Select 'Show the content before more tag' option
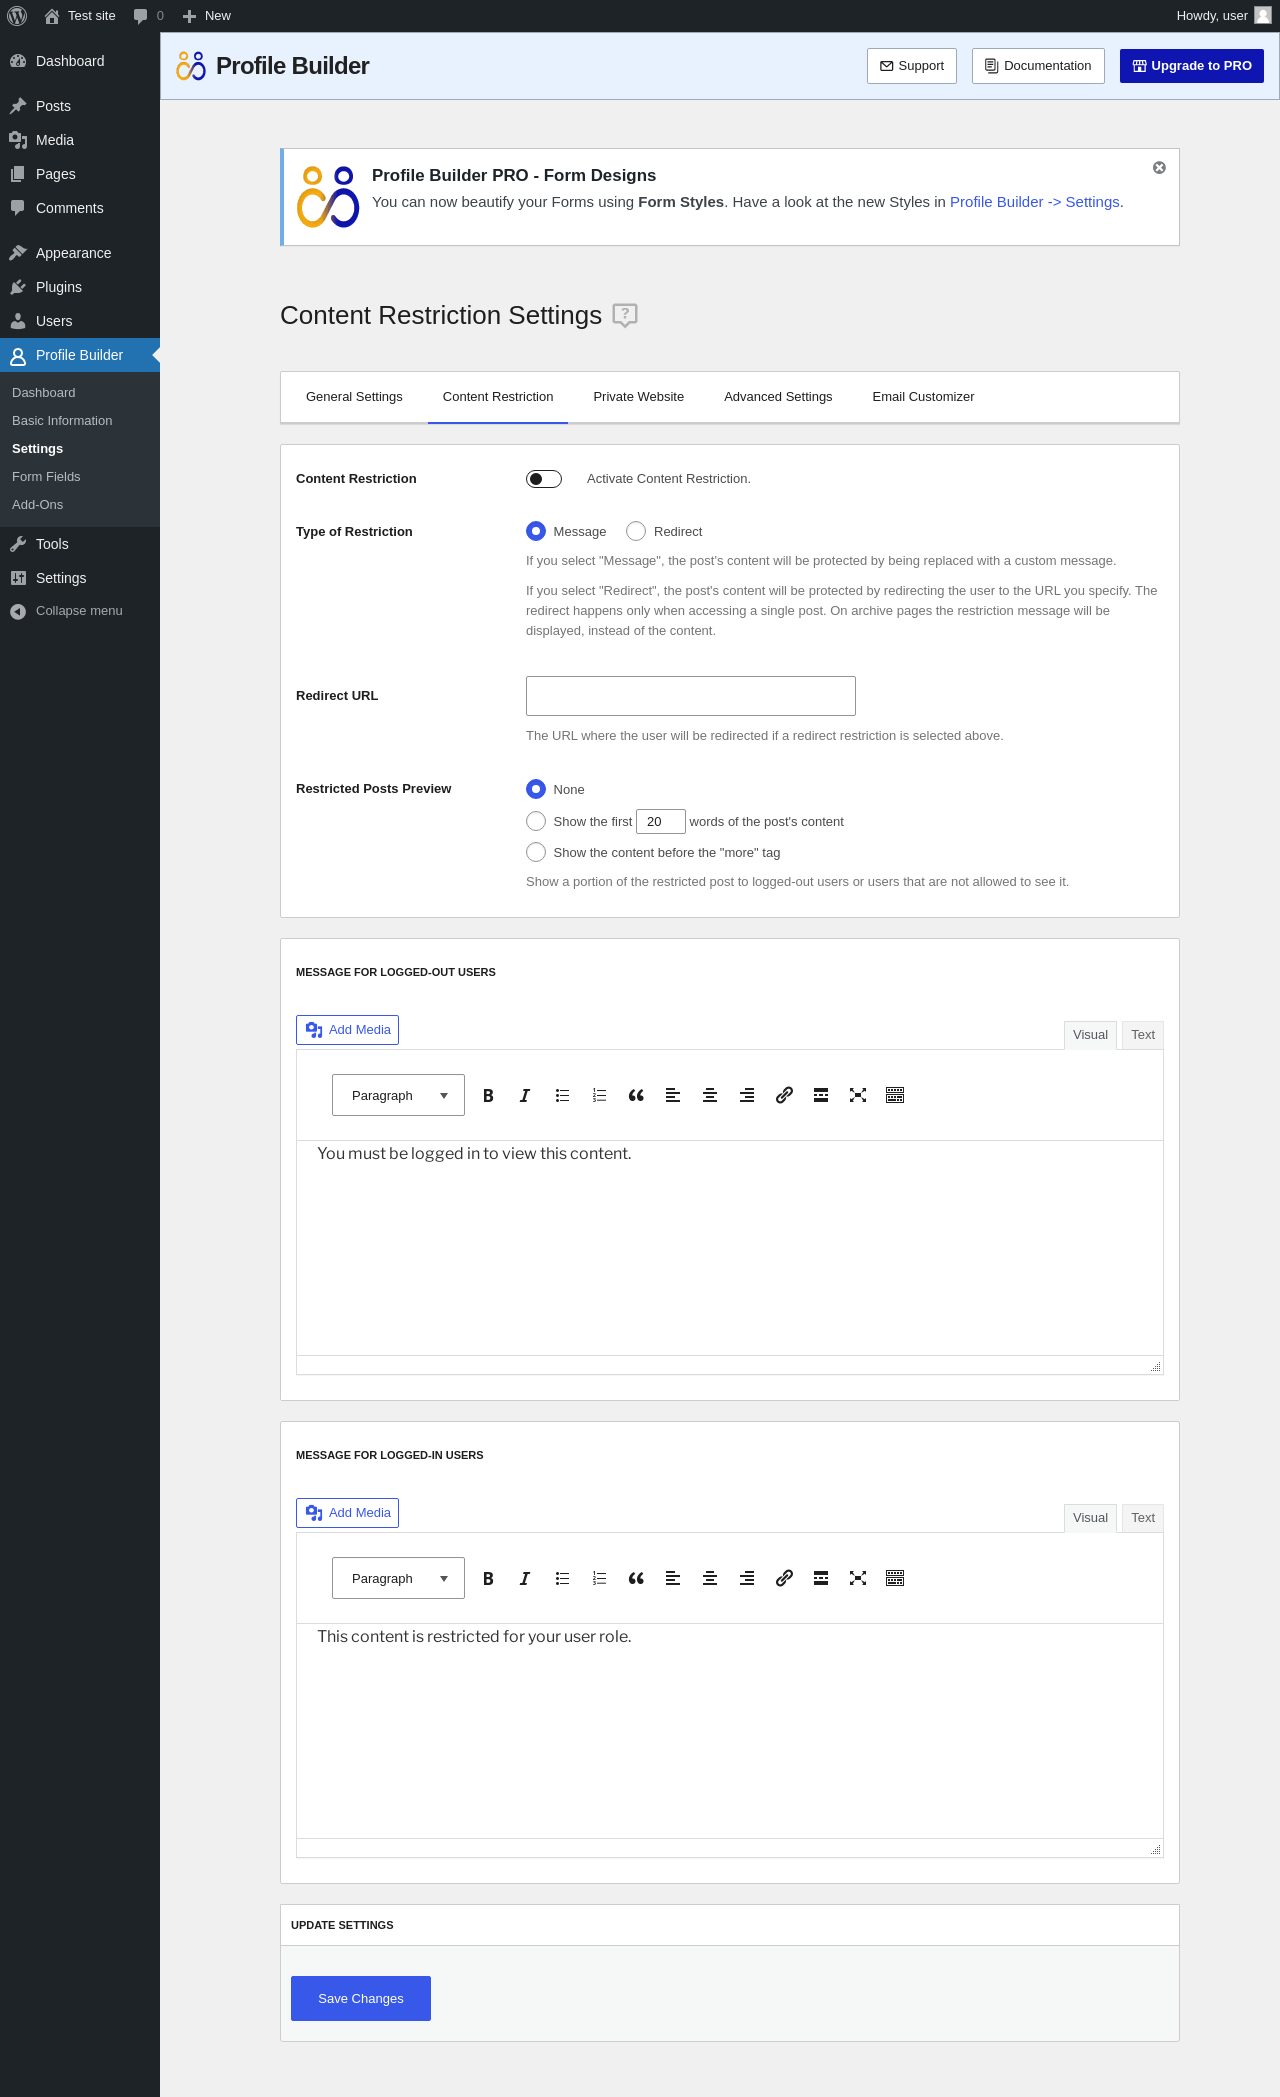1280x2097 pixels. (536, 852)
